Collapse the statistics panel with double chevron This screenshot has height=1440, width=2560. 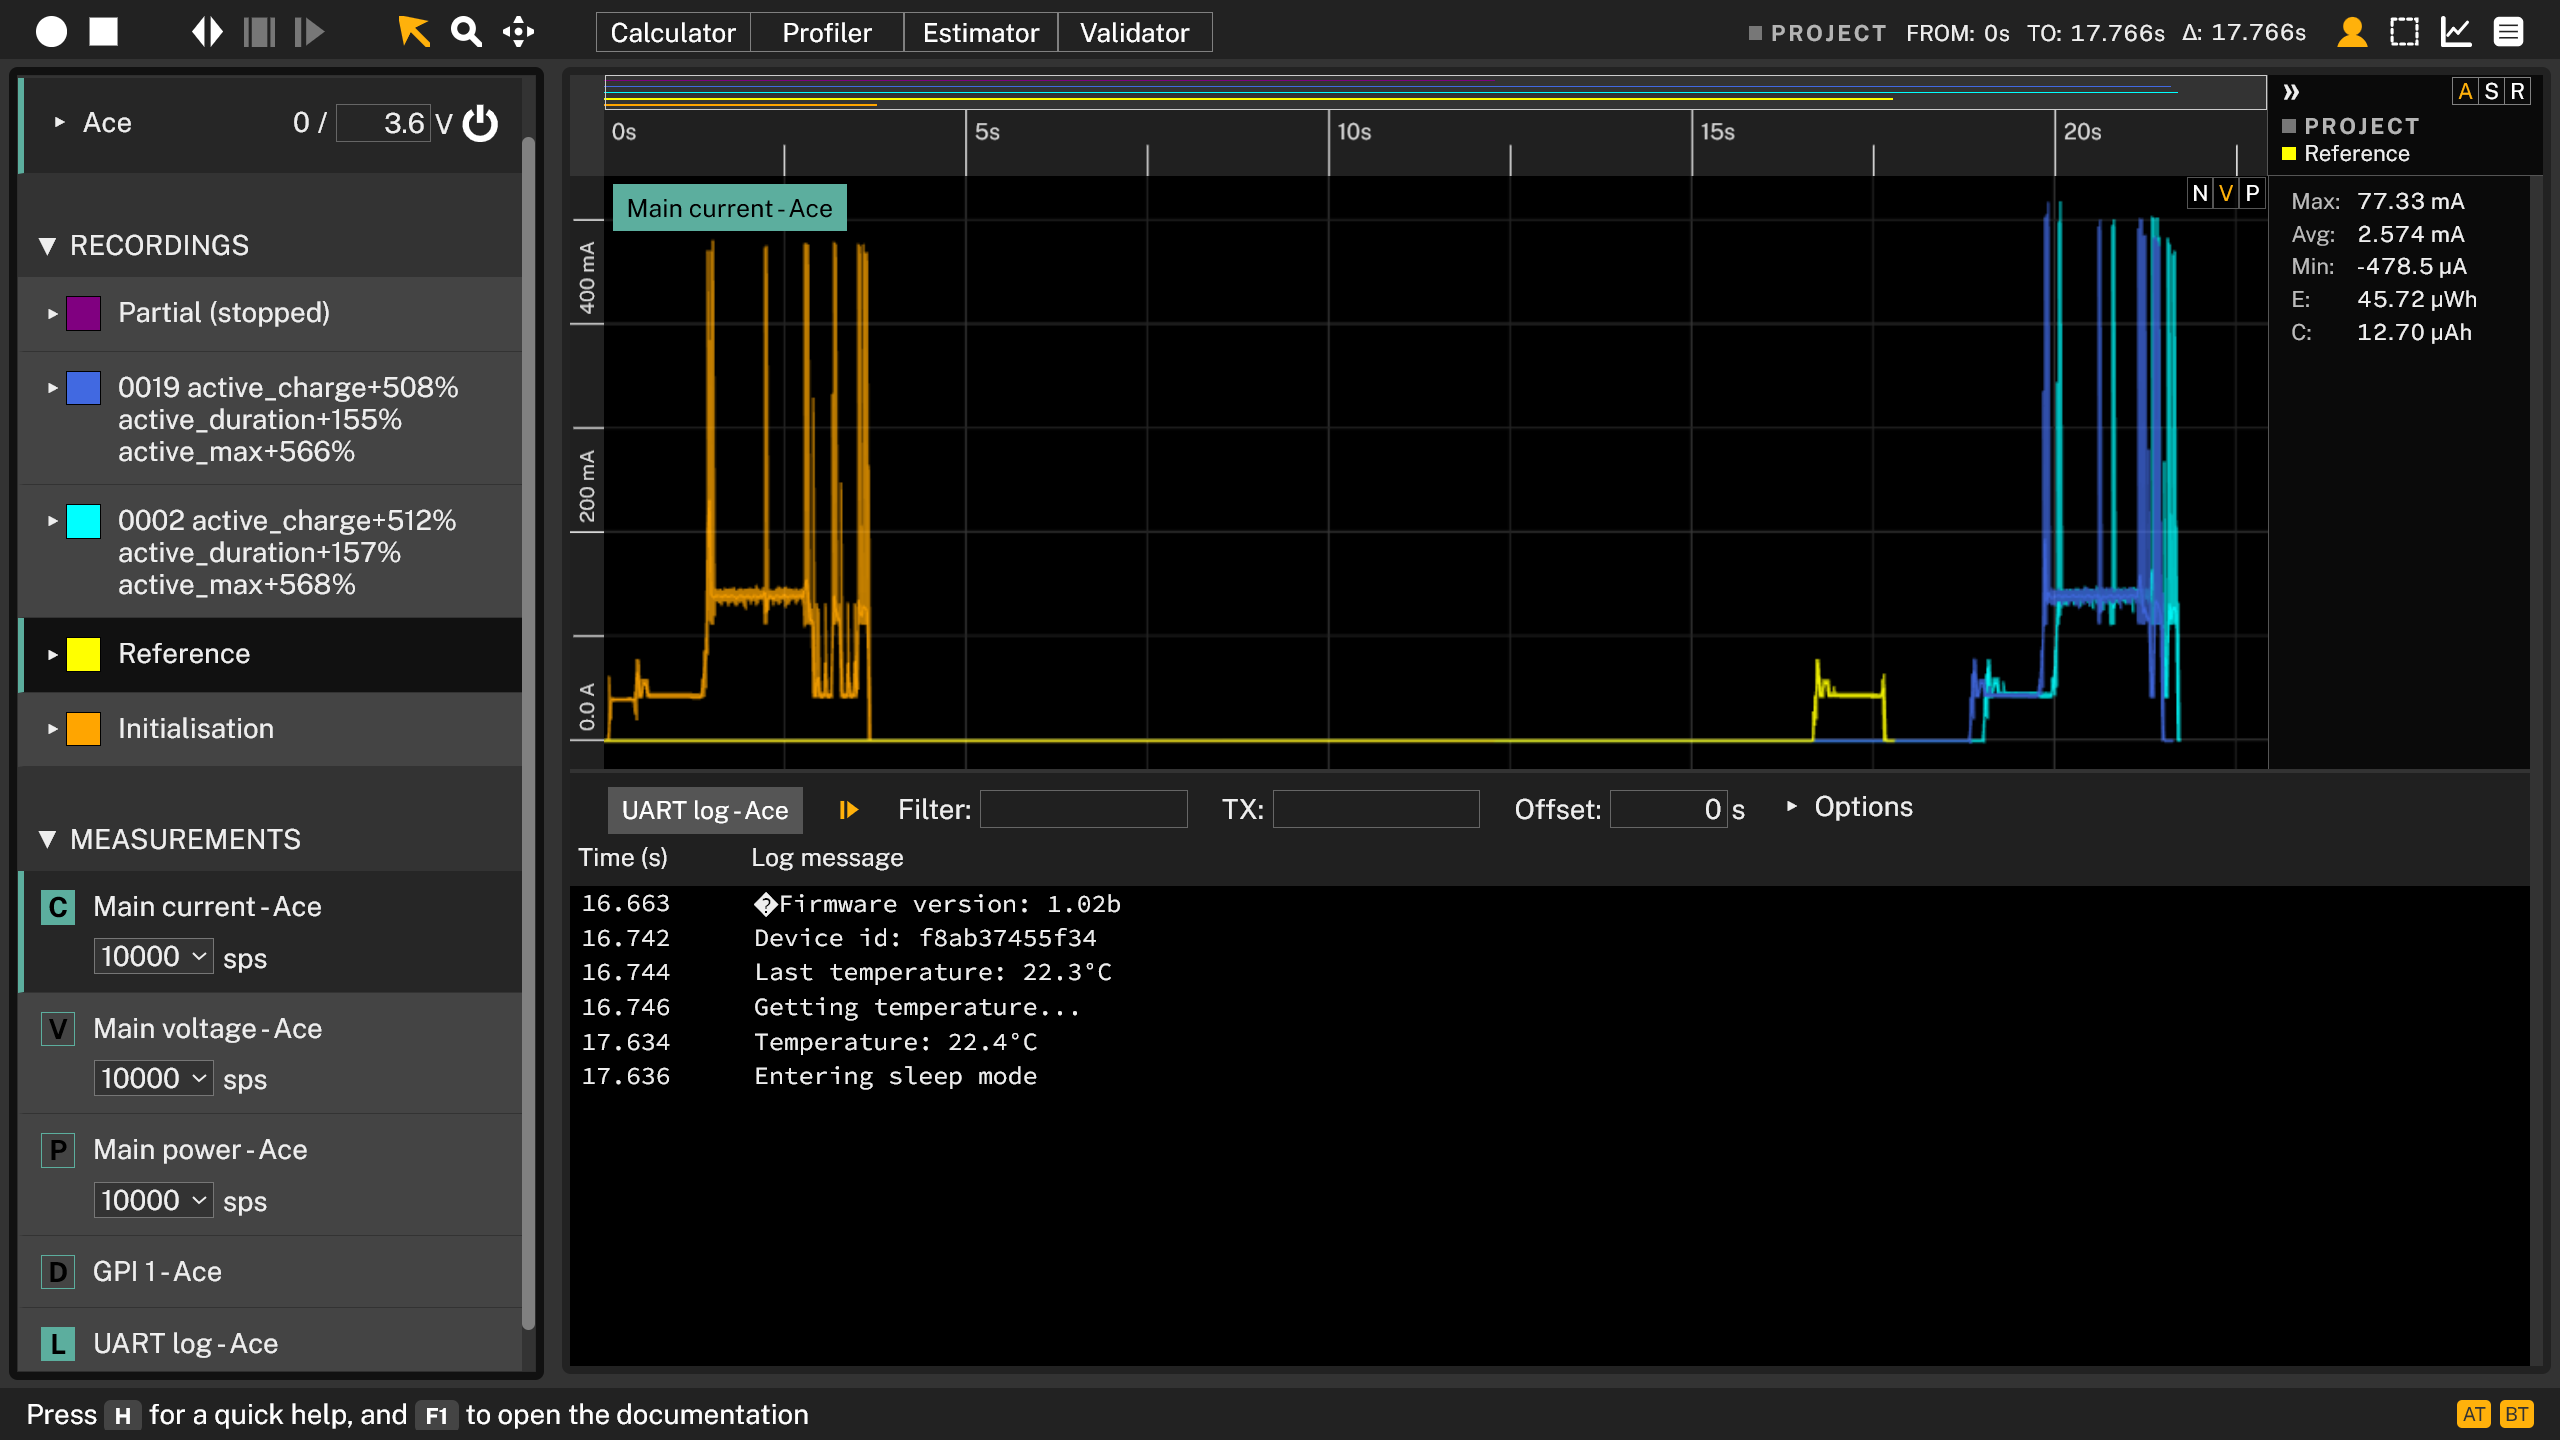2291,92
